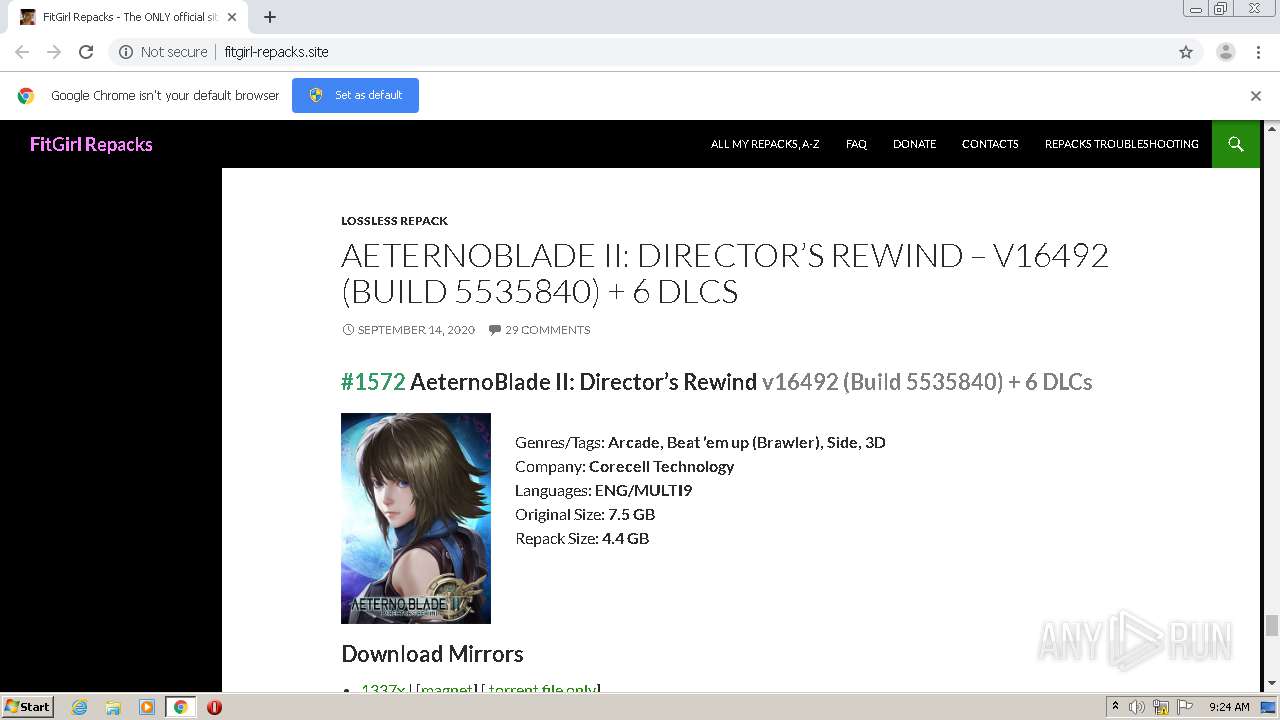Click the Download Mirrors heading
Viewport: 1280px width, 720px height.
tap(432, 654)
